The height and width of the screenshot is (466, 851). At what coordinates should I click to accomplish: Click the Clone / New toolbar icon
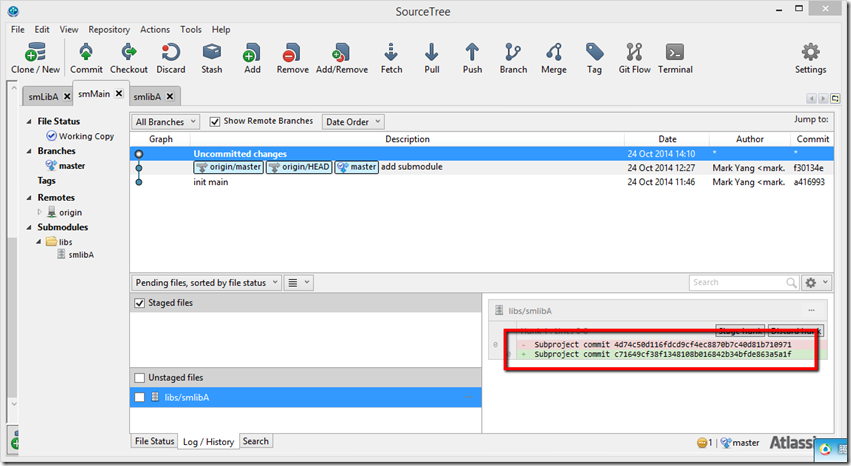35,58
